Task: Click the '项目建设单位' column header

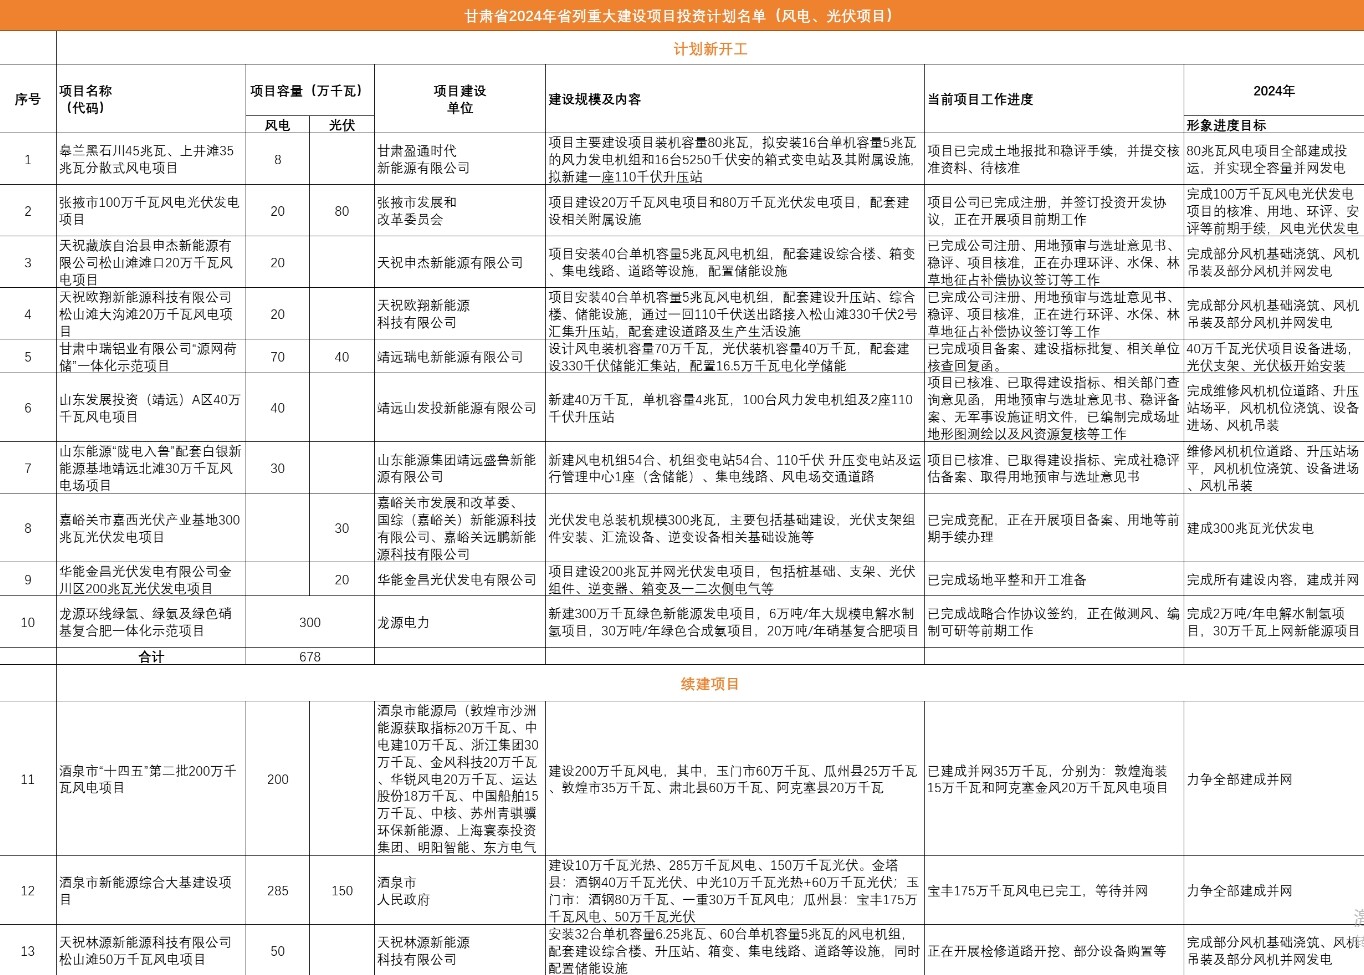Action: click(460, 99)
